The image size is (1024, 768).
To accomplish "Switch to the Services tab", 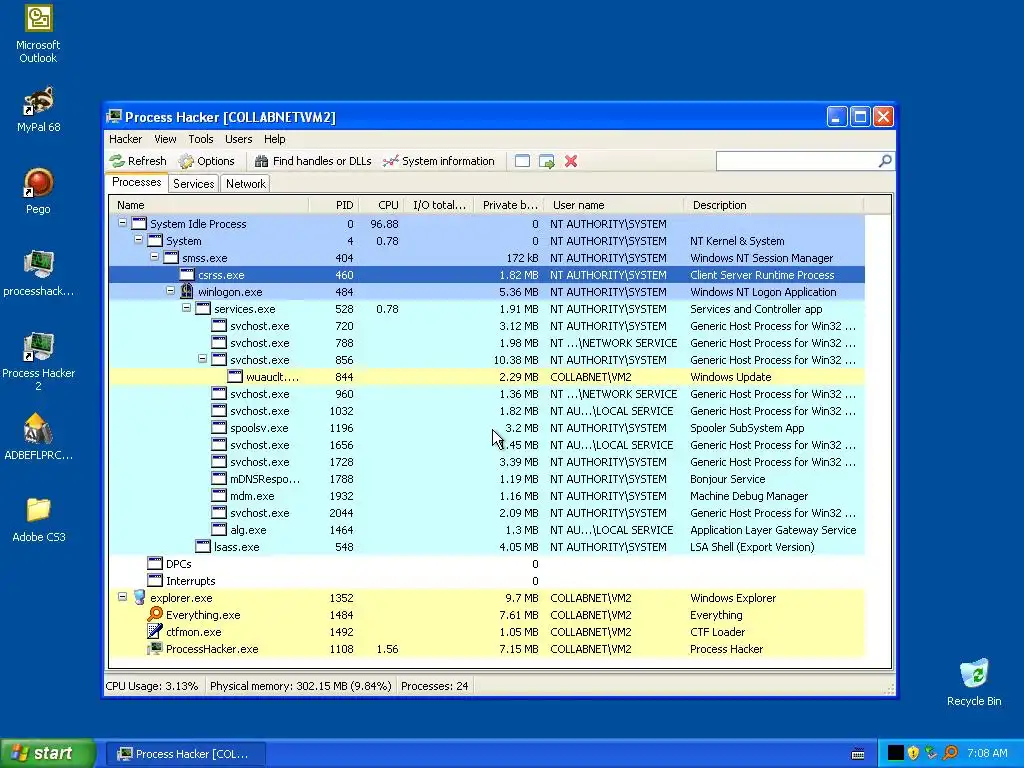I will (x=193, y=184).
